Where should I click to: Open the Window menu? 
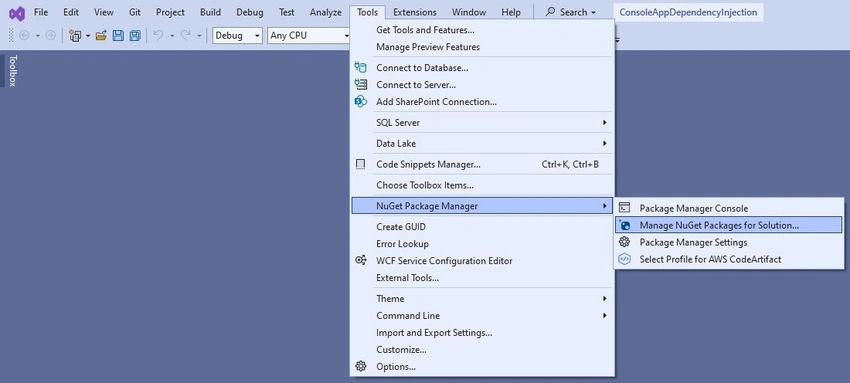pyautogui.click(x=469, y=12)
